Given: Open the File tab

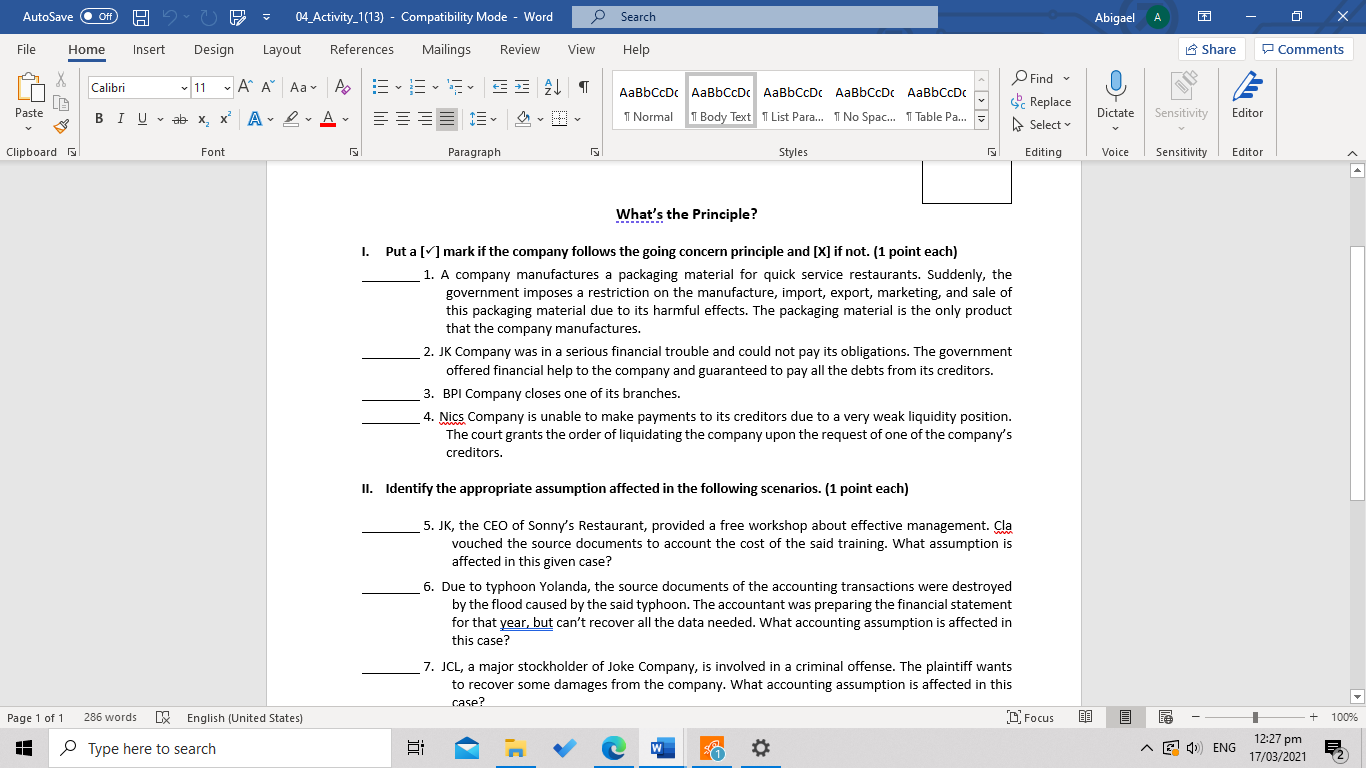Looking at the screenshot, I should pos(26,49).
